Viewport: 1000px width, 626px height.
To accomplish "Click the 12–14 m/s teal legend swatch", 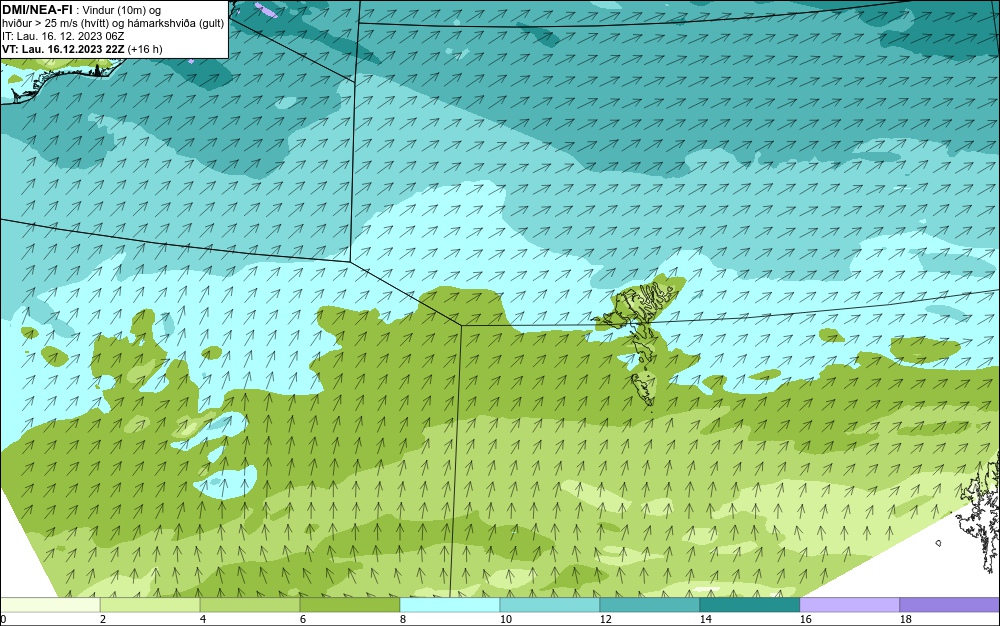I will pyautogui.click(x=649, y=605).
